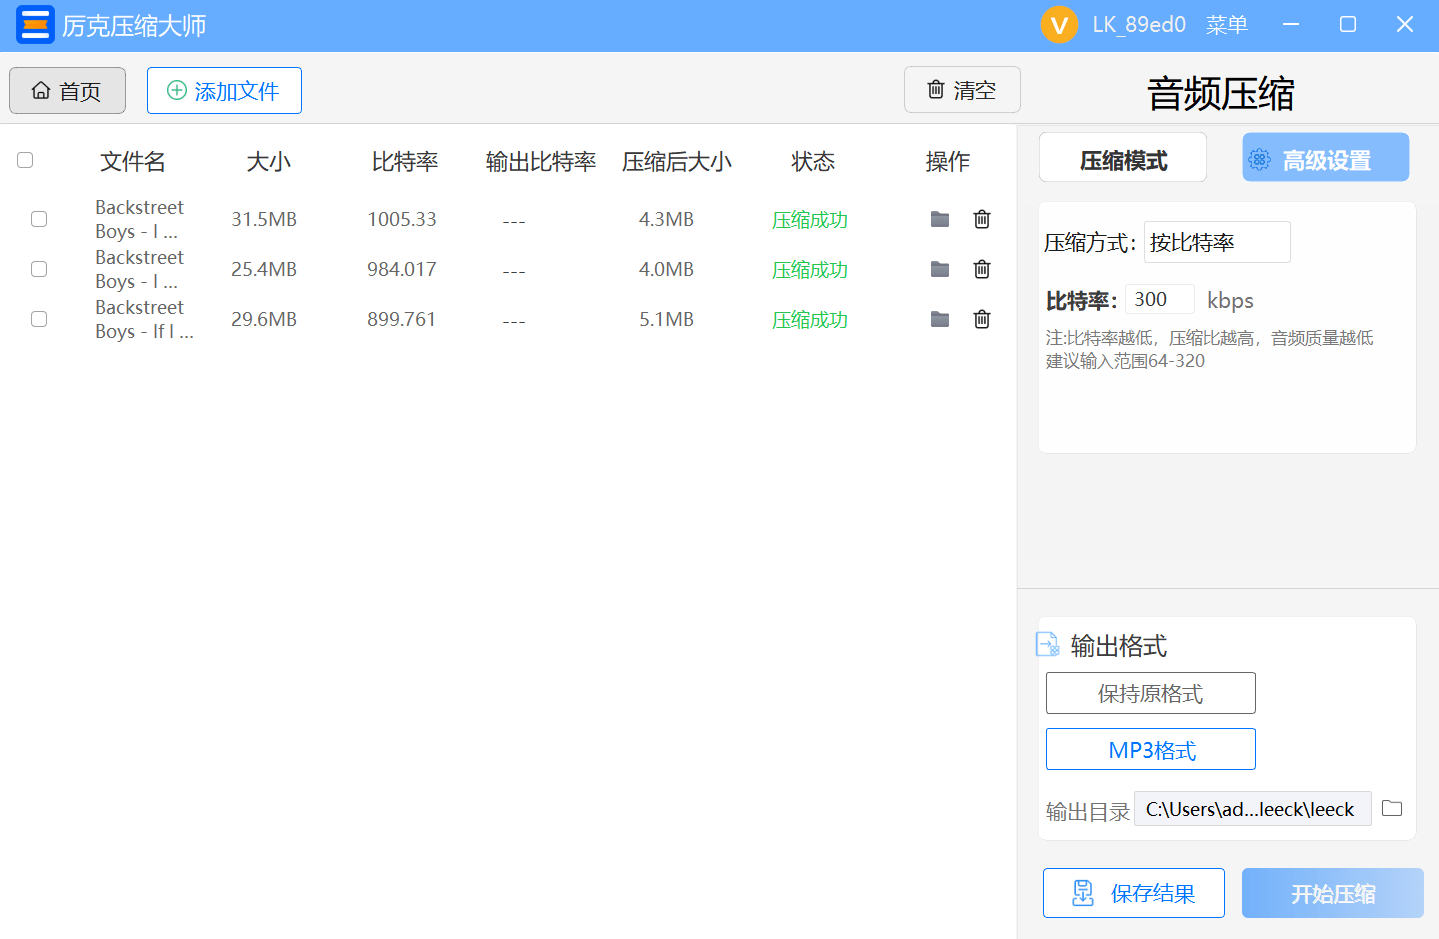Switch to the 压缩模式 tab
Viewport: 1439px width, 939px height.
(1123, 158)
